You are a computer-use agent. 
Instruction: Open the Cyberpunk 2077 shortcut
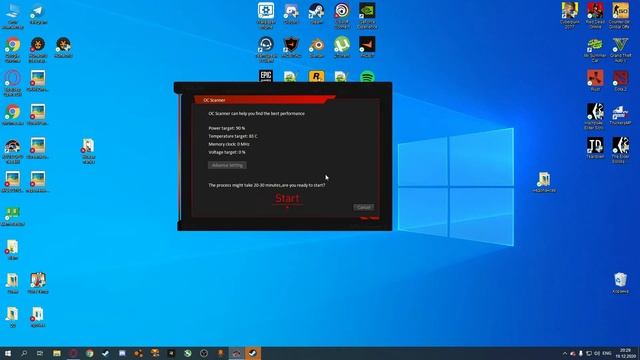click(x=570, y=16)
